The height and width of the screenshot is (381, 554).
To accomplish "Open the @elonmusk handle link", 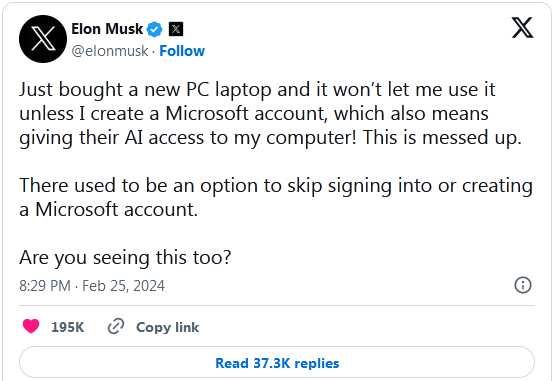I will point(110,51).
